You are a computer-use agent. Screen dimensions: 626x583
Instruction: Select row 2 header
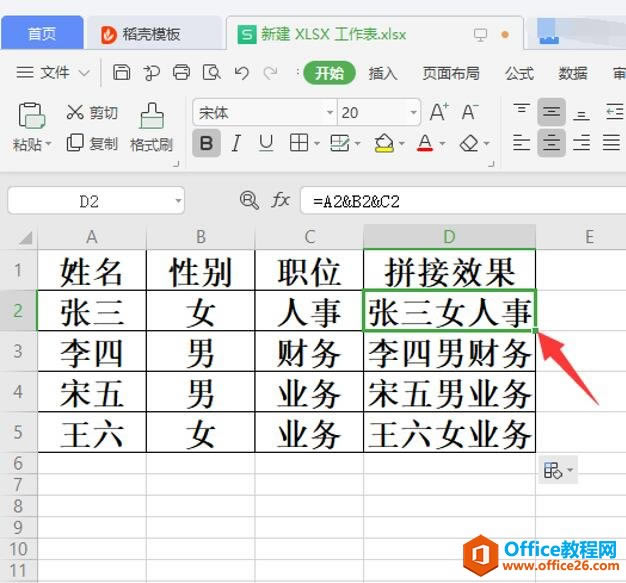pyautogui.click(x=18, y=311)
